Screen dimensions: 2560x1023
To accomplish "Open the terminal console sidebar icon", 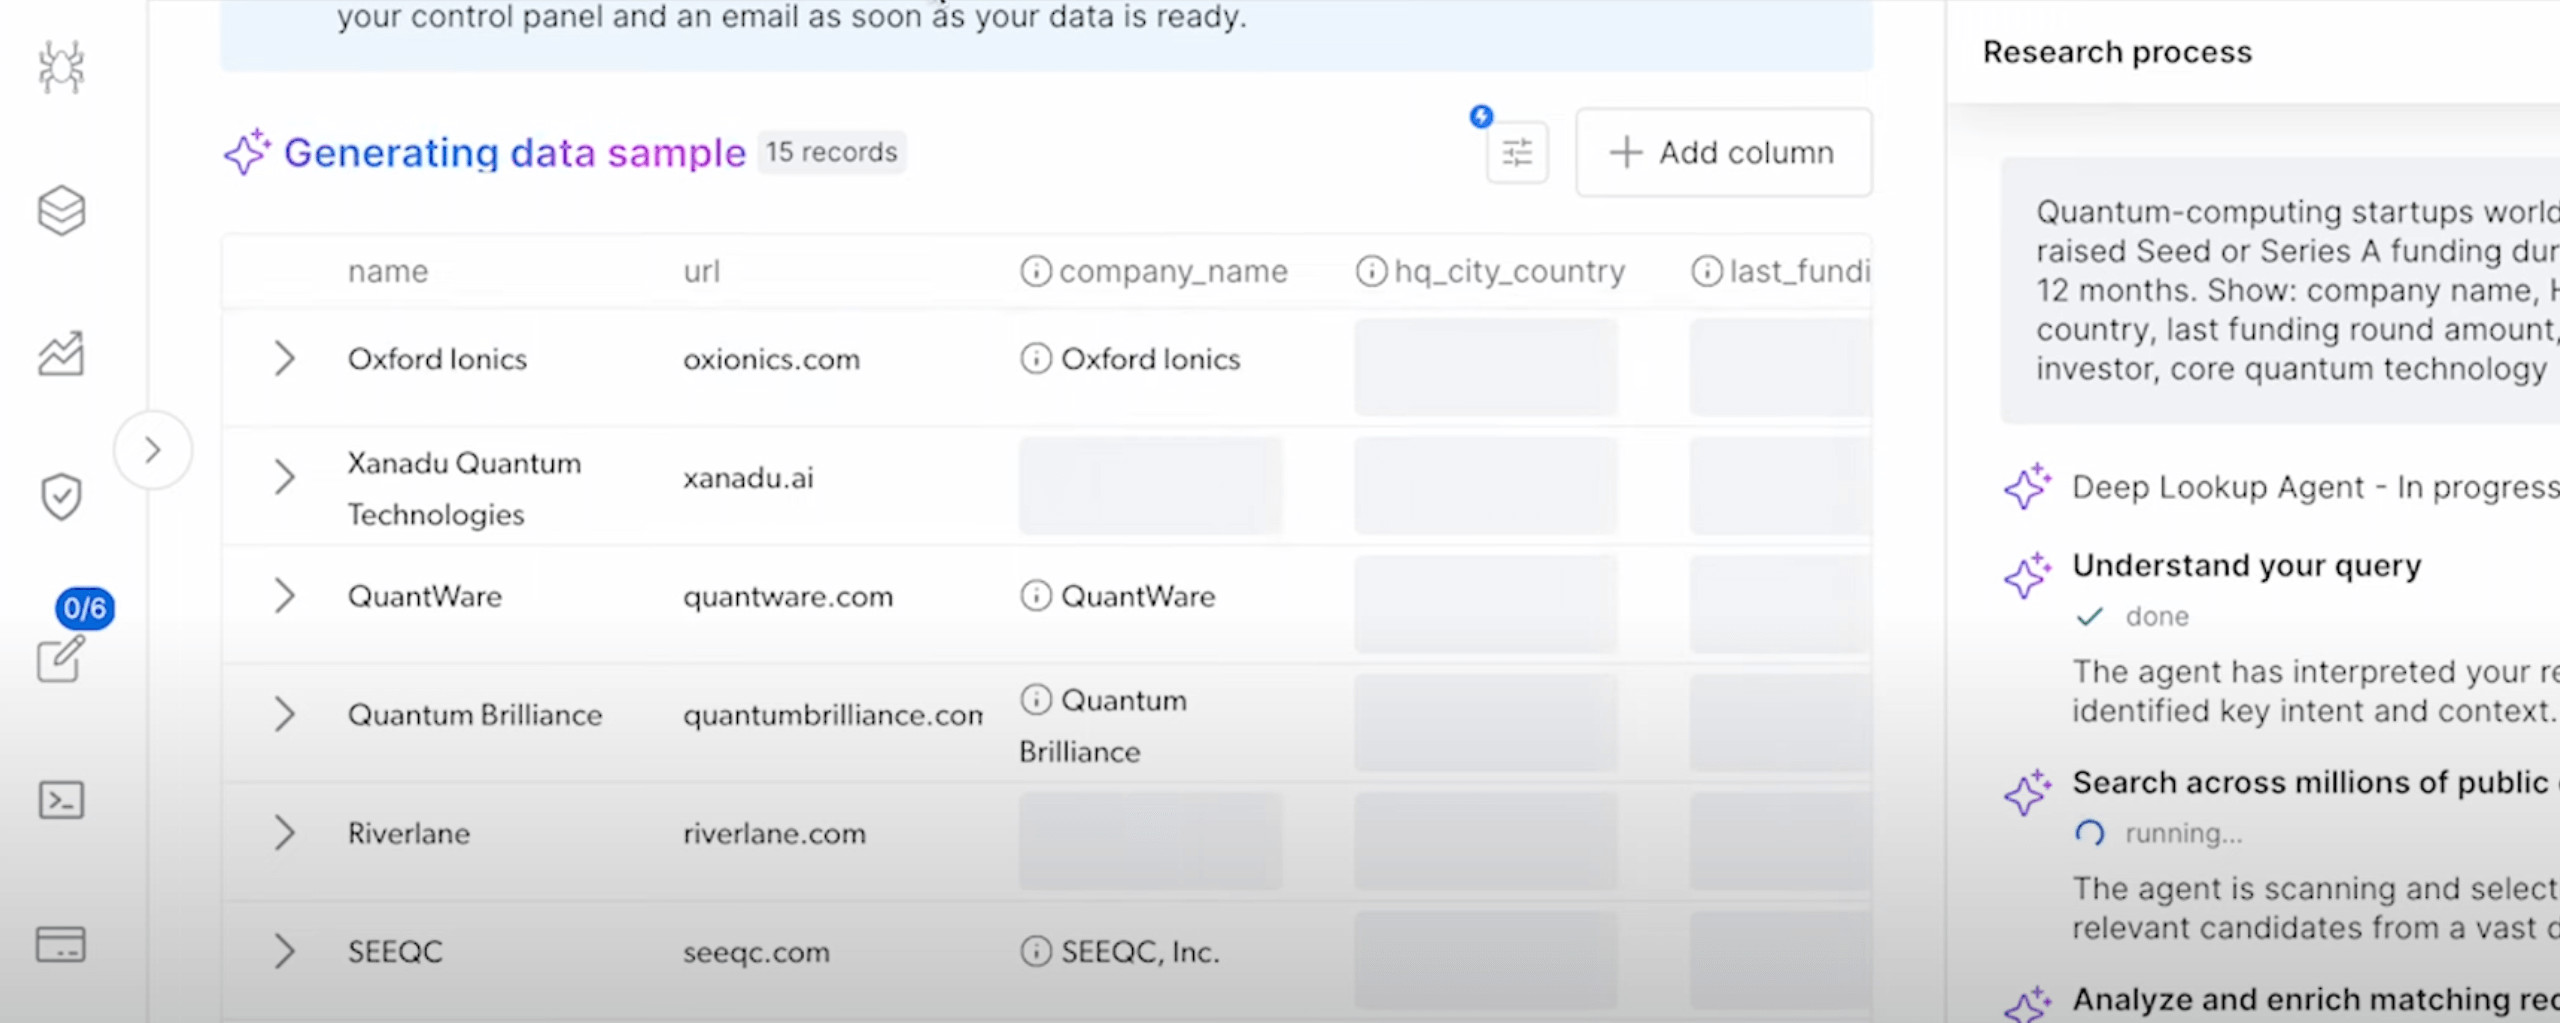I will (61, 800).
